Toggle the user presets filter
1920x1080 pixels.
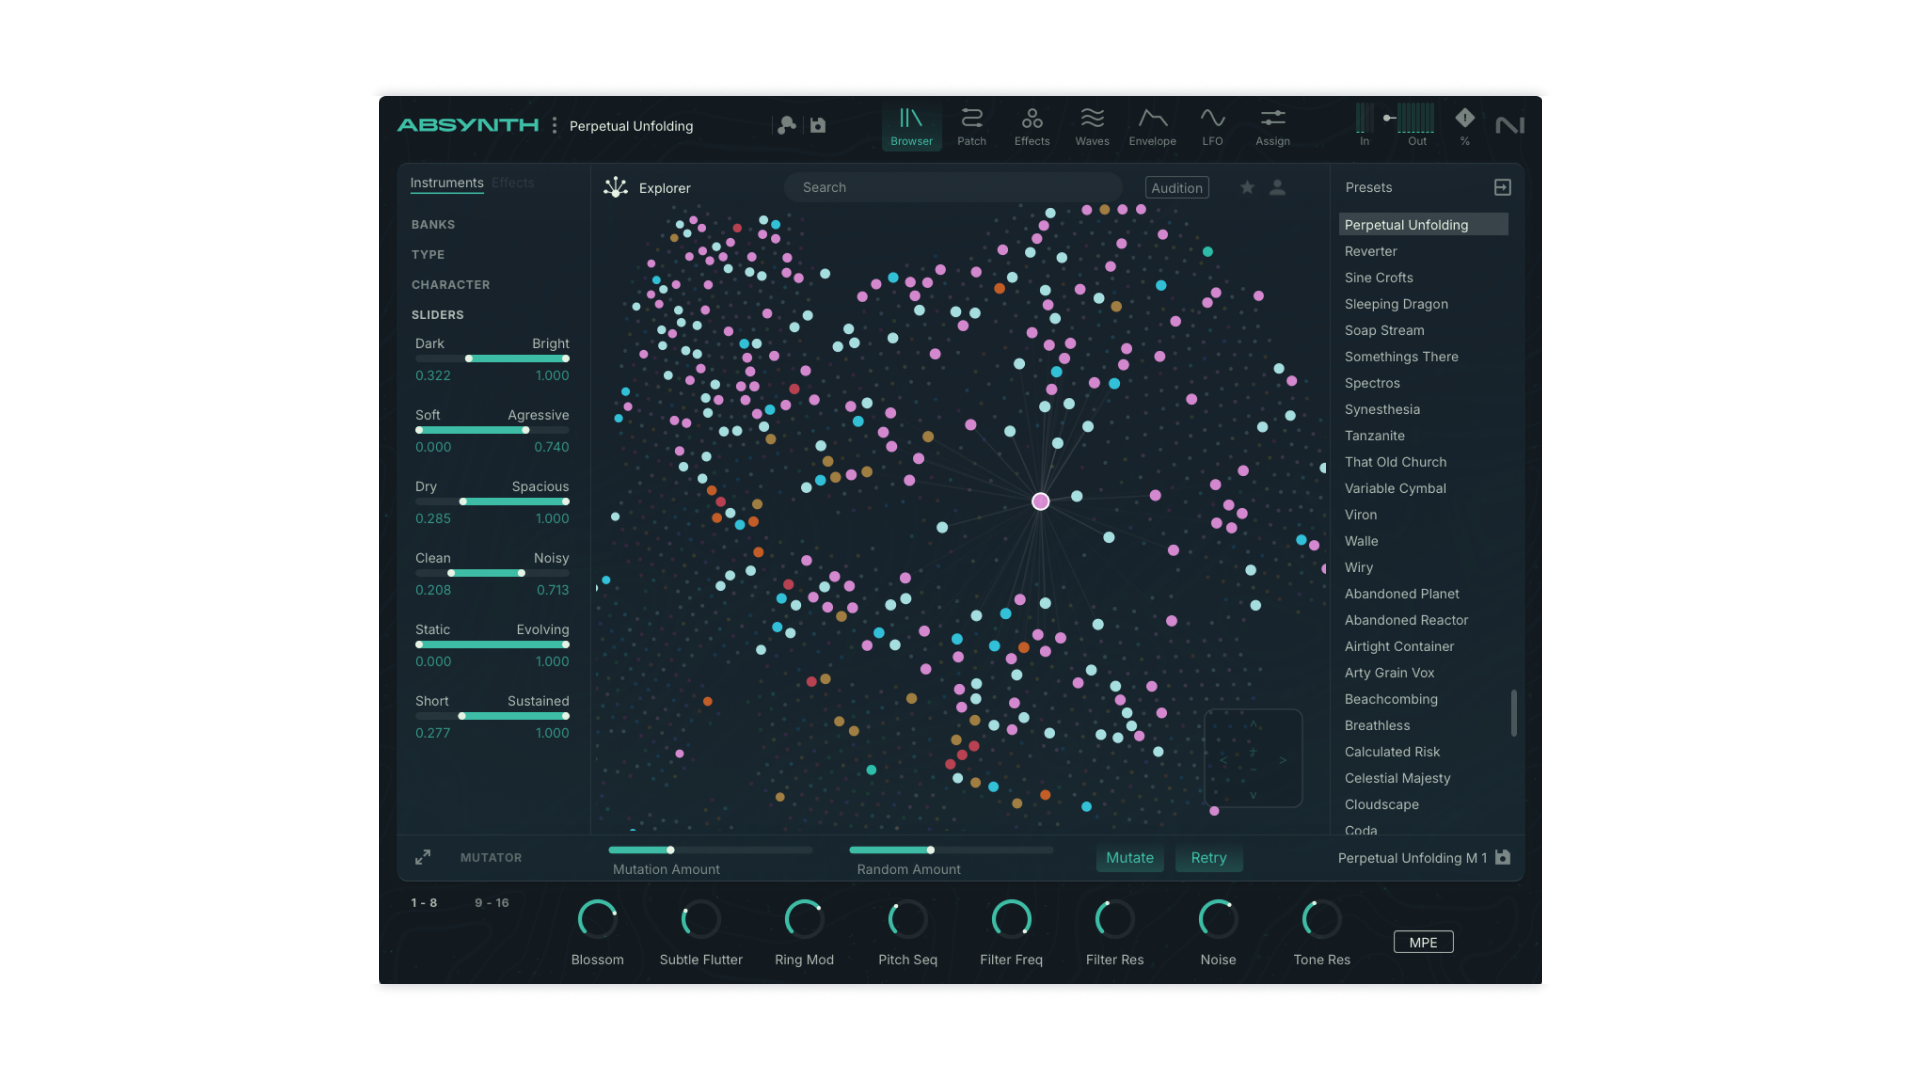pyautogui.click(x=1277, y=187)
